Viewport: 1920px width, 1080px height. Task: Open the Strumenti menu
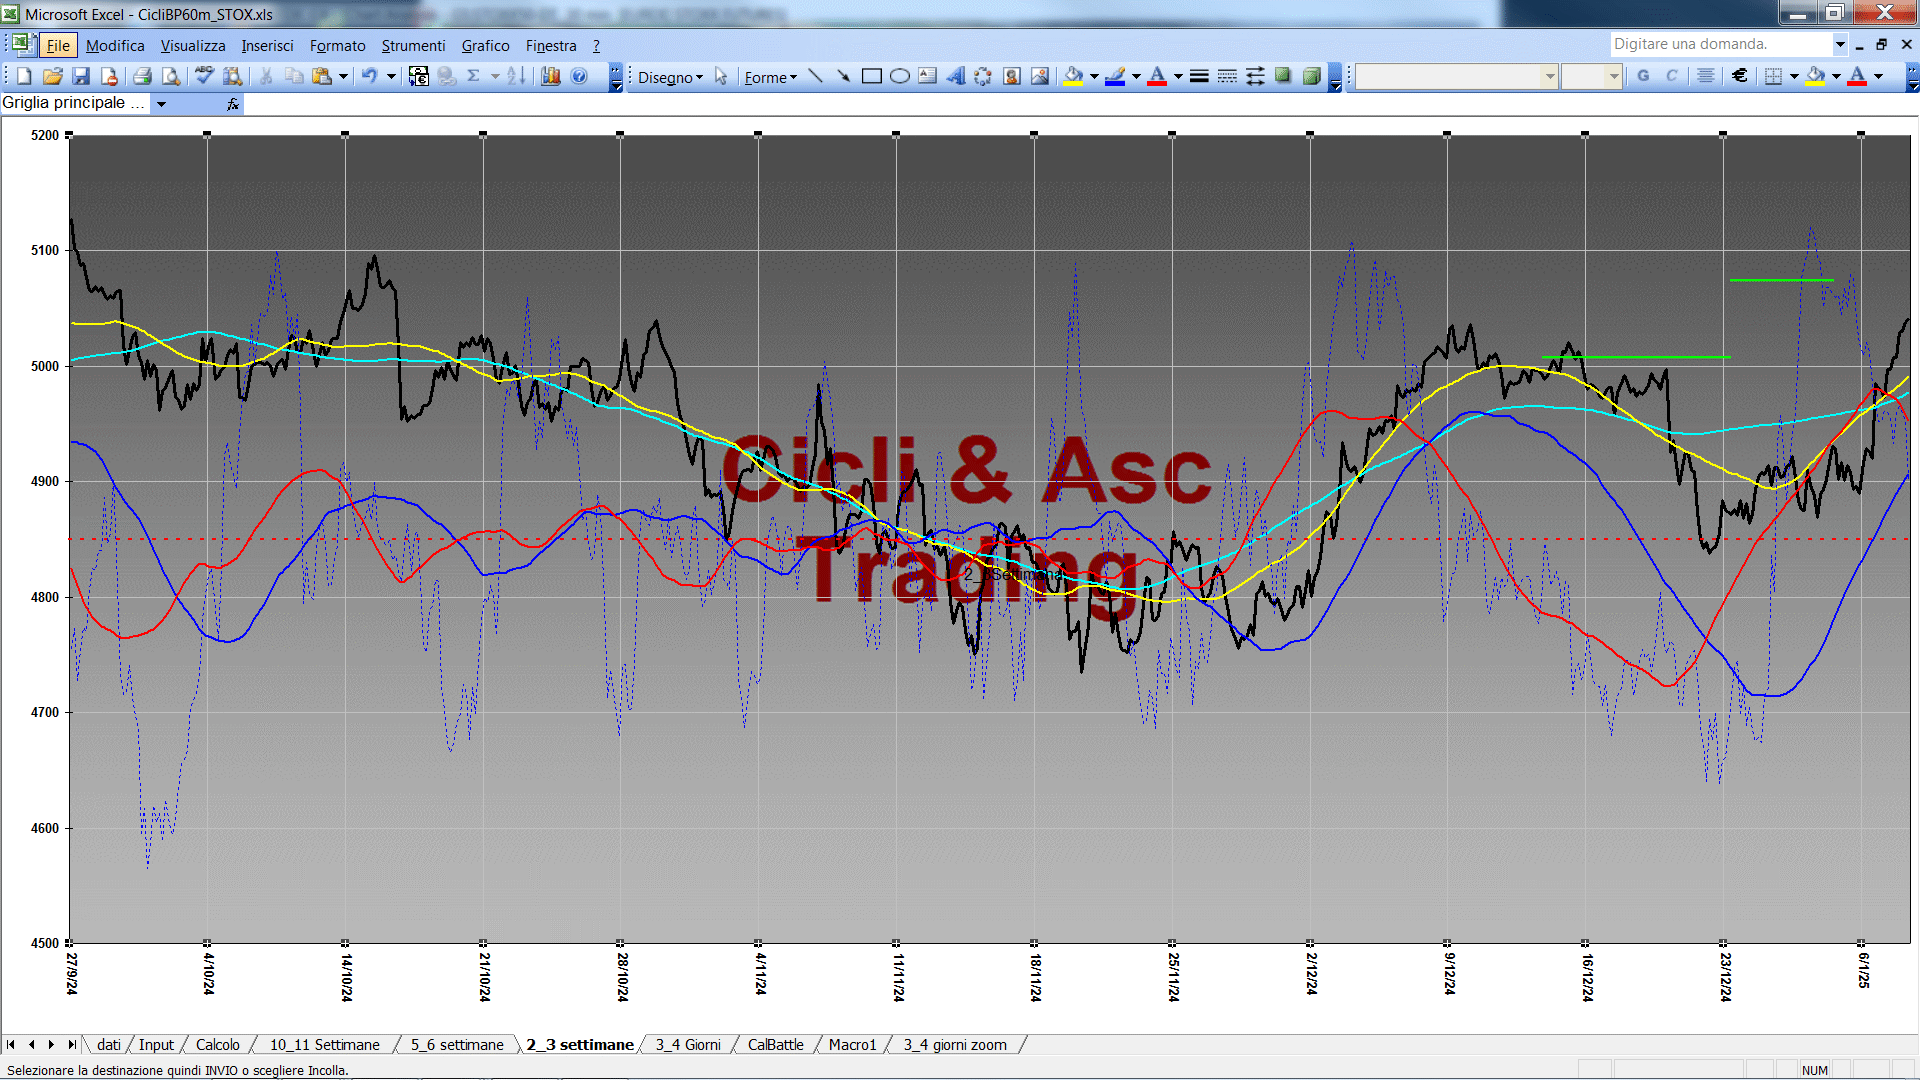[x=413, y=45]
